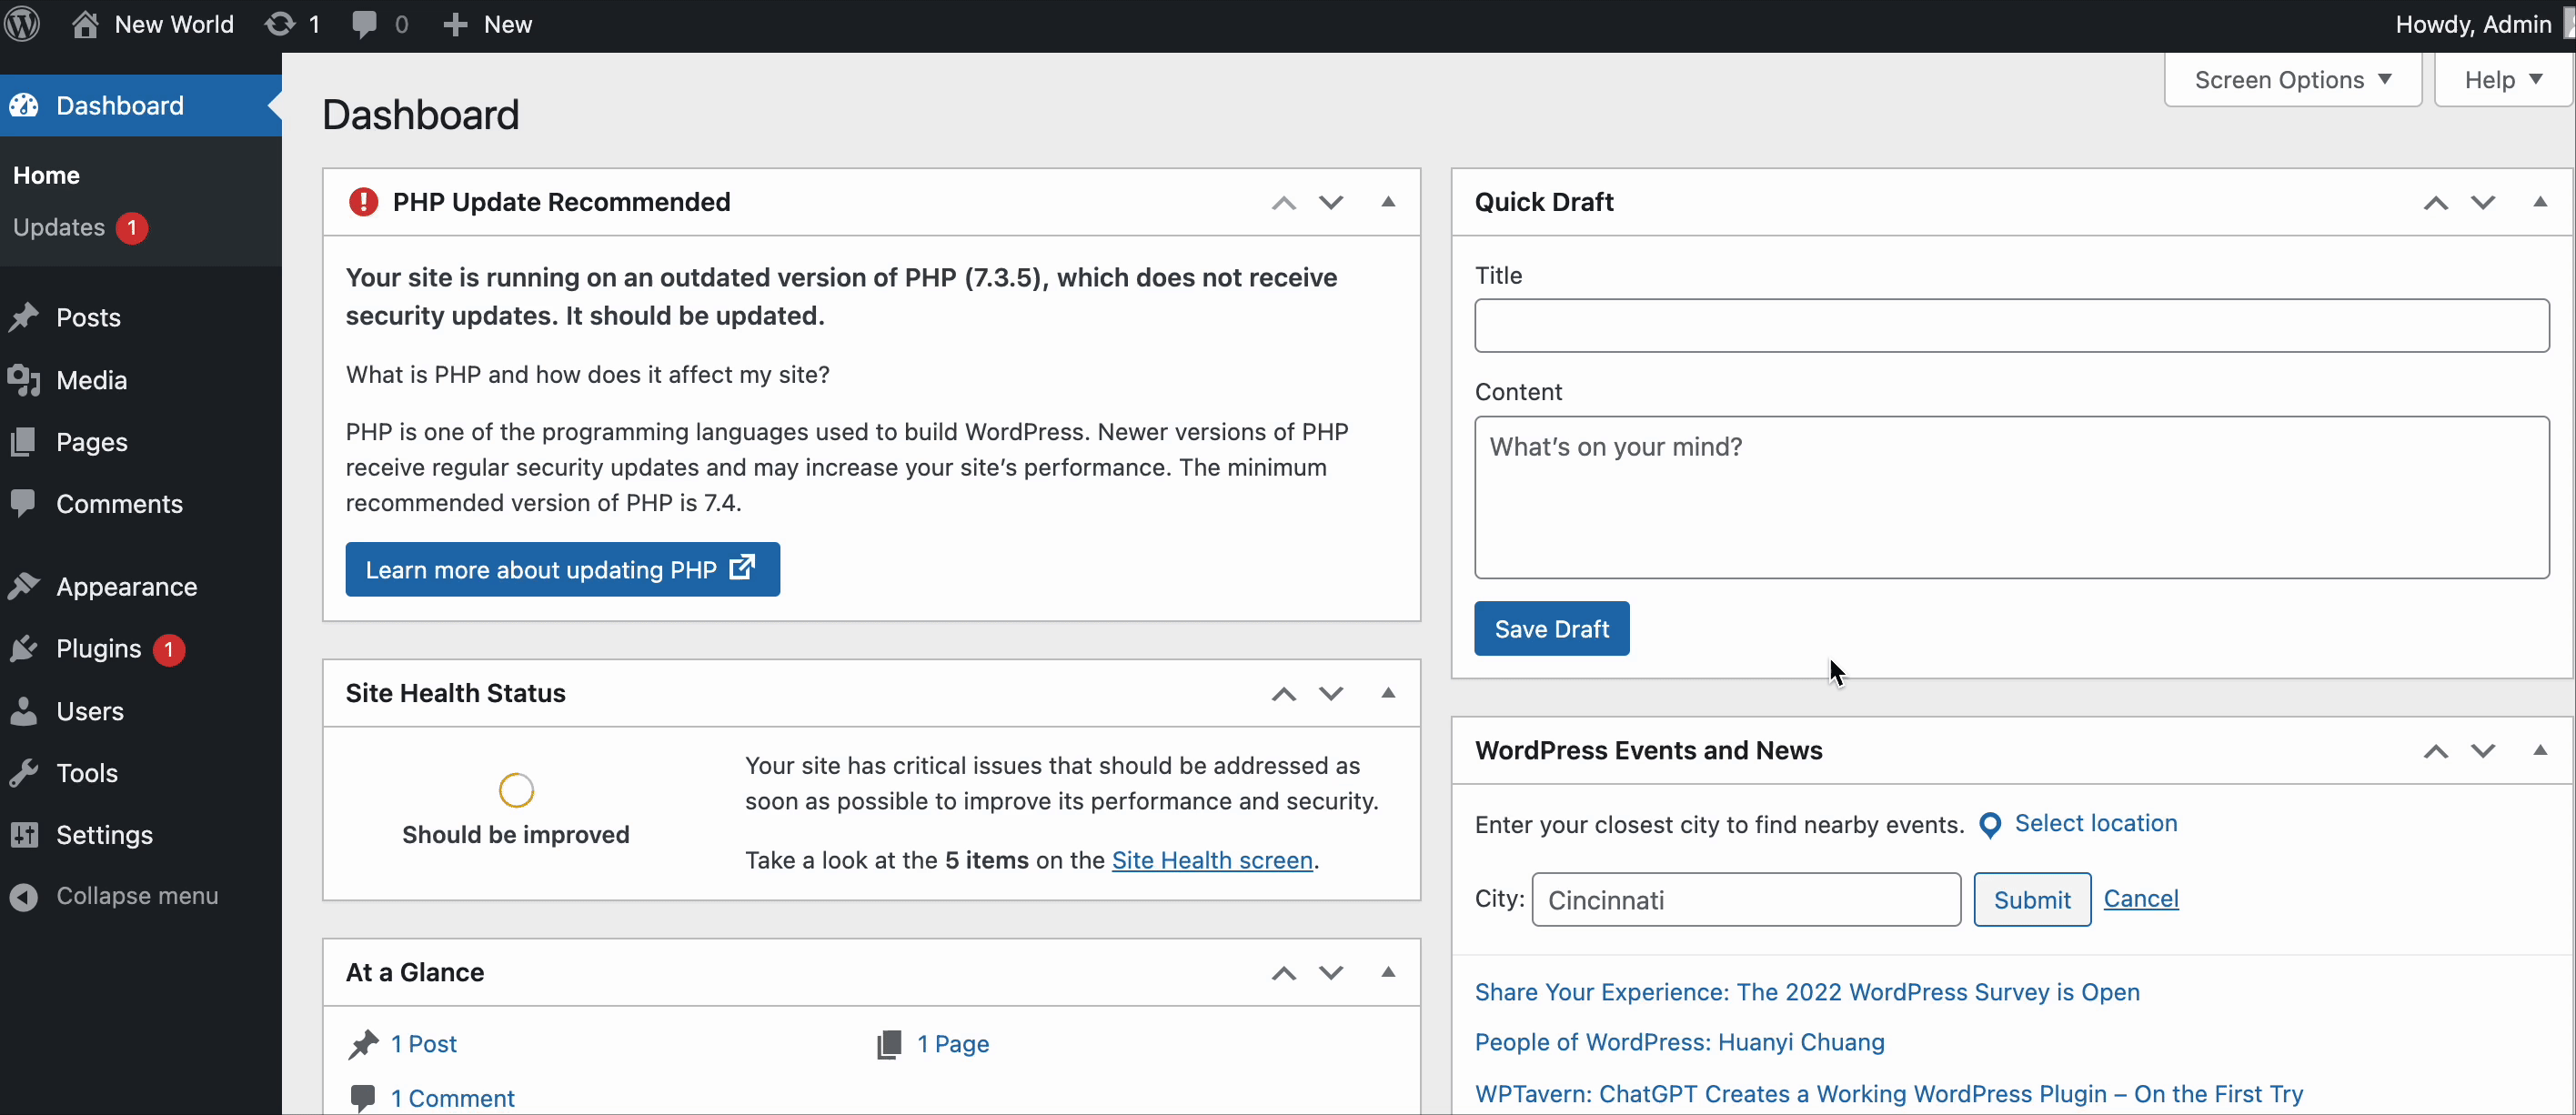
Task: Click the Dashboard gauge icon in sidebar
Action: click(x=24, y=105)
